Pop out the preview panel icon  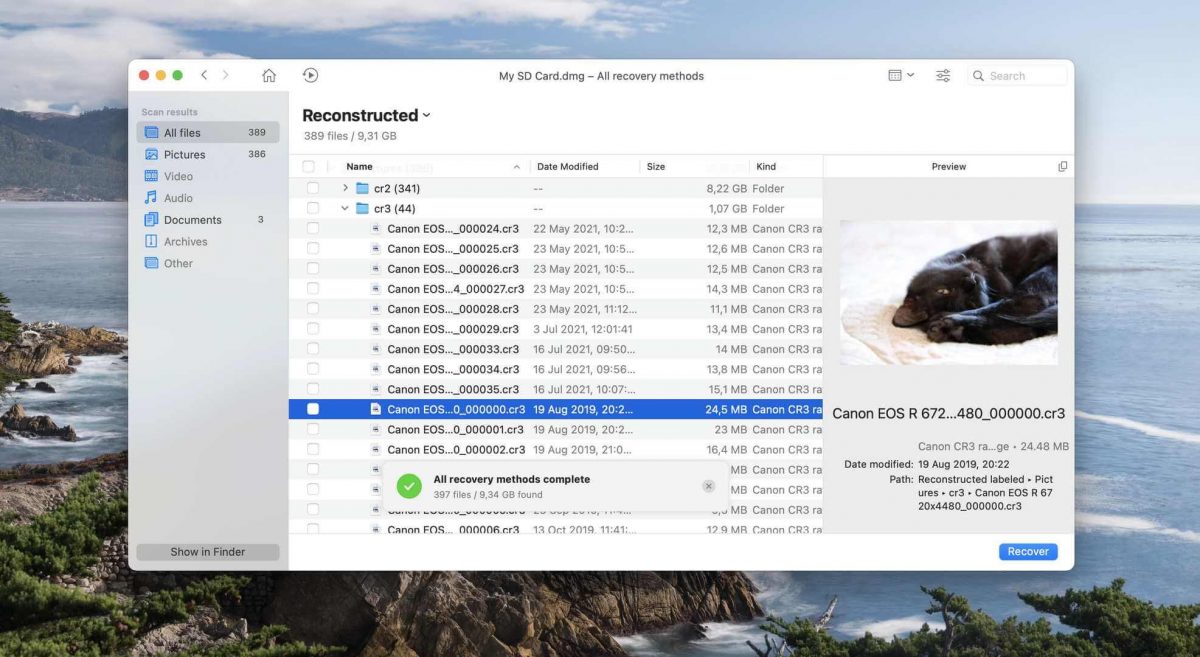[1062, 167]
